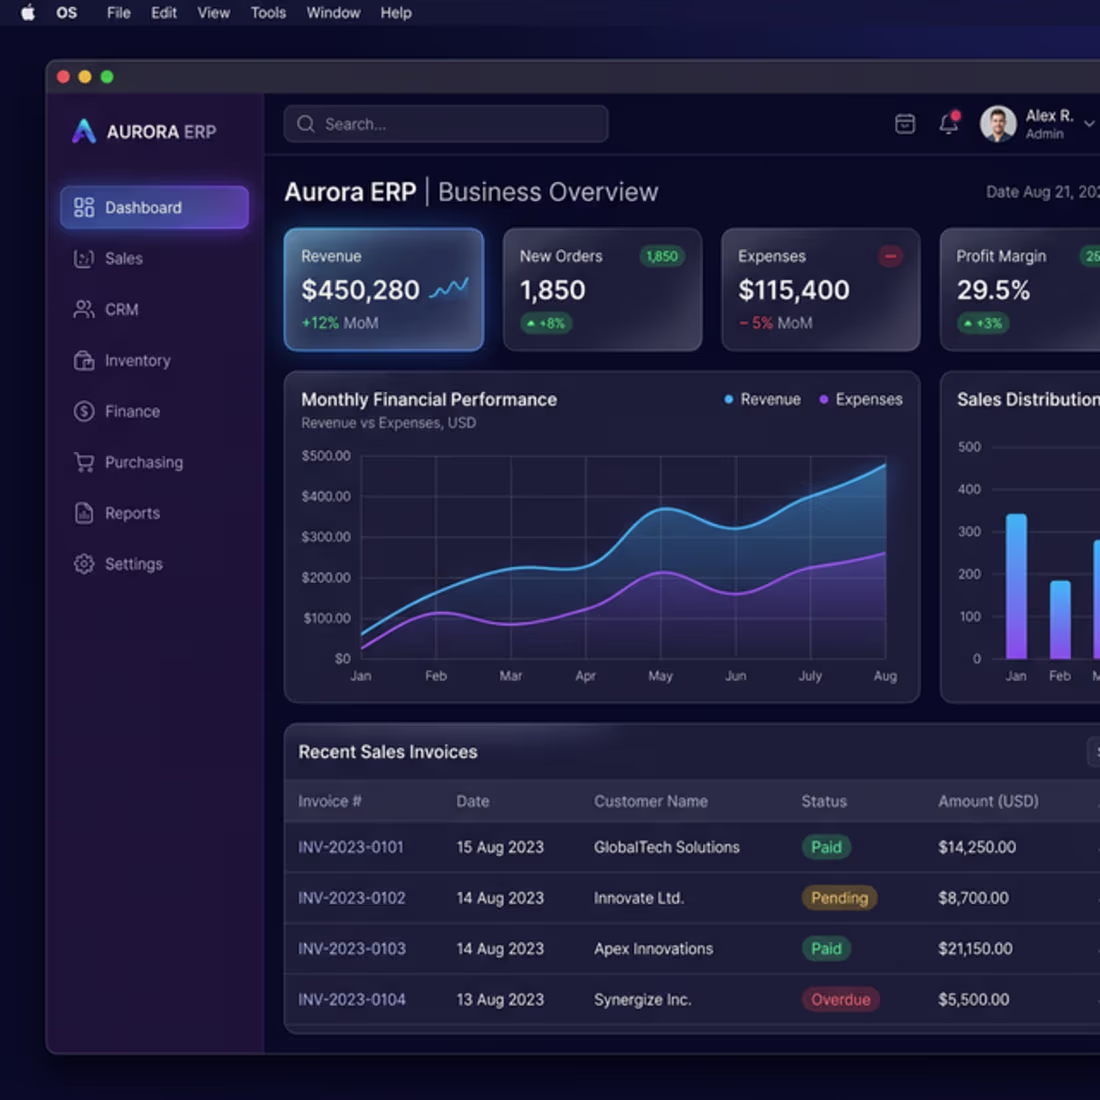This screenshot has width=1100, height=1100.
Task: Toggle the Expenses legend in the chart
Action: tap(858, 398)
